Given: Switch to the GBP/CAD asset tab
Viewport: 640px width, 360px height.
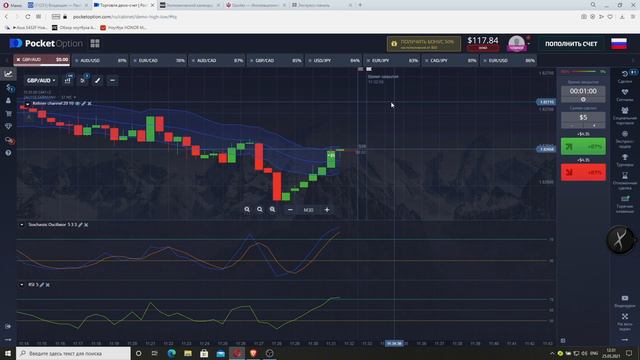Looking at the screenshot, I should 276,60.
